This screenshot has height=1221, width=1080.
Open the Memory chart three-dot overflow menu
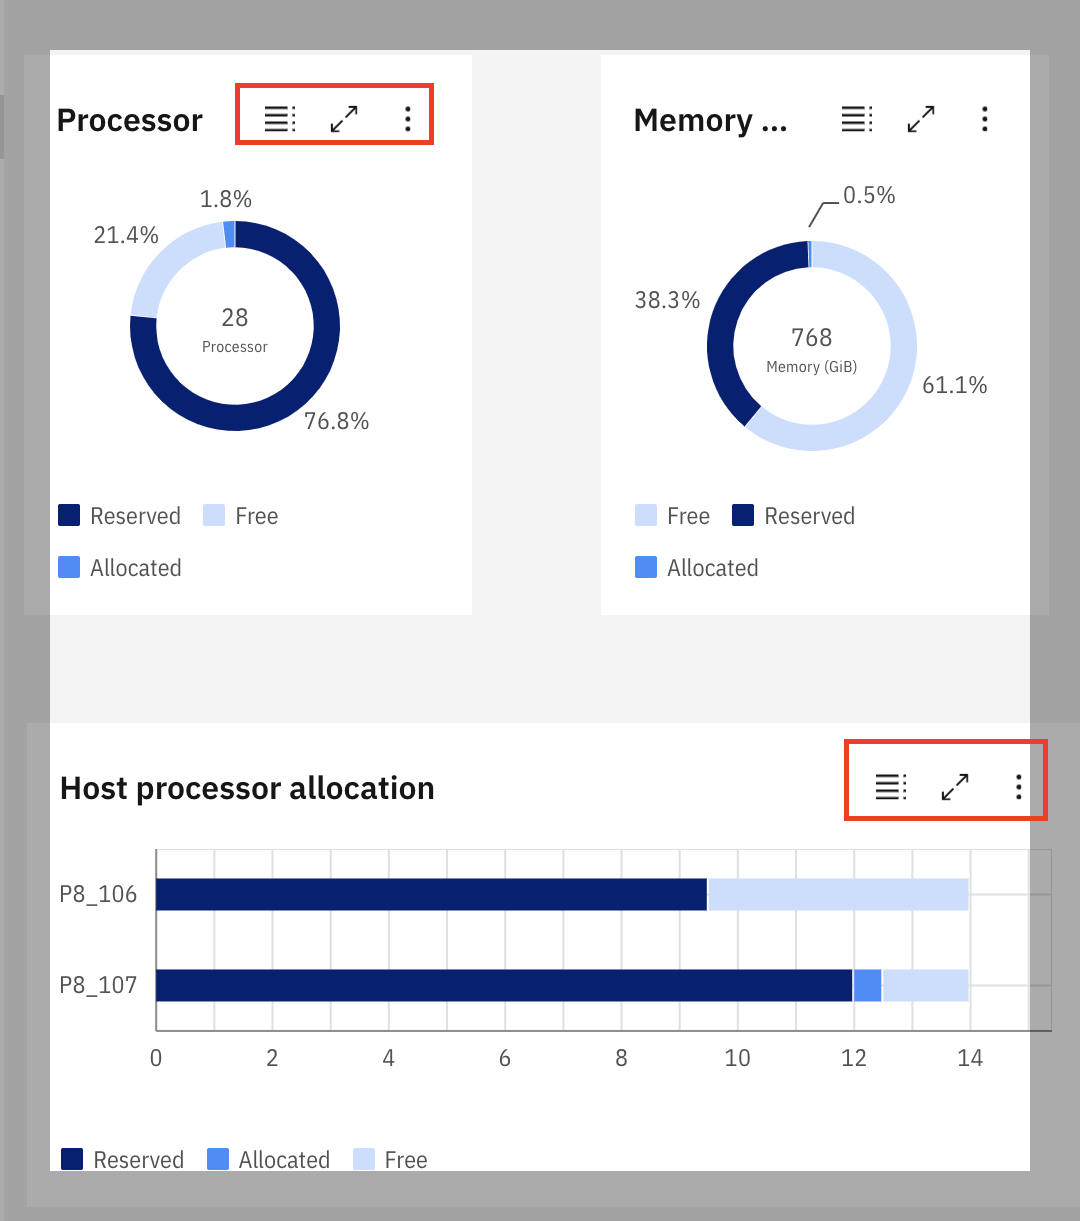click(985, 118)
